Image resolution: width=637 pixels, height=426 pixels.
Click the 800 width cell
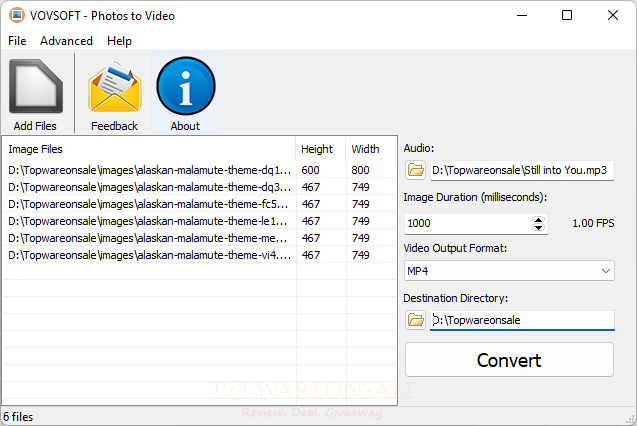click(360, 170)
